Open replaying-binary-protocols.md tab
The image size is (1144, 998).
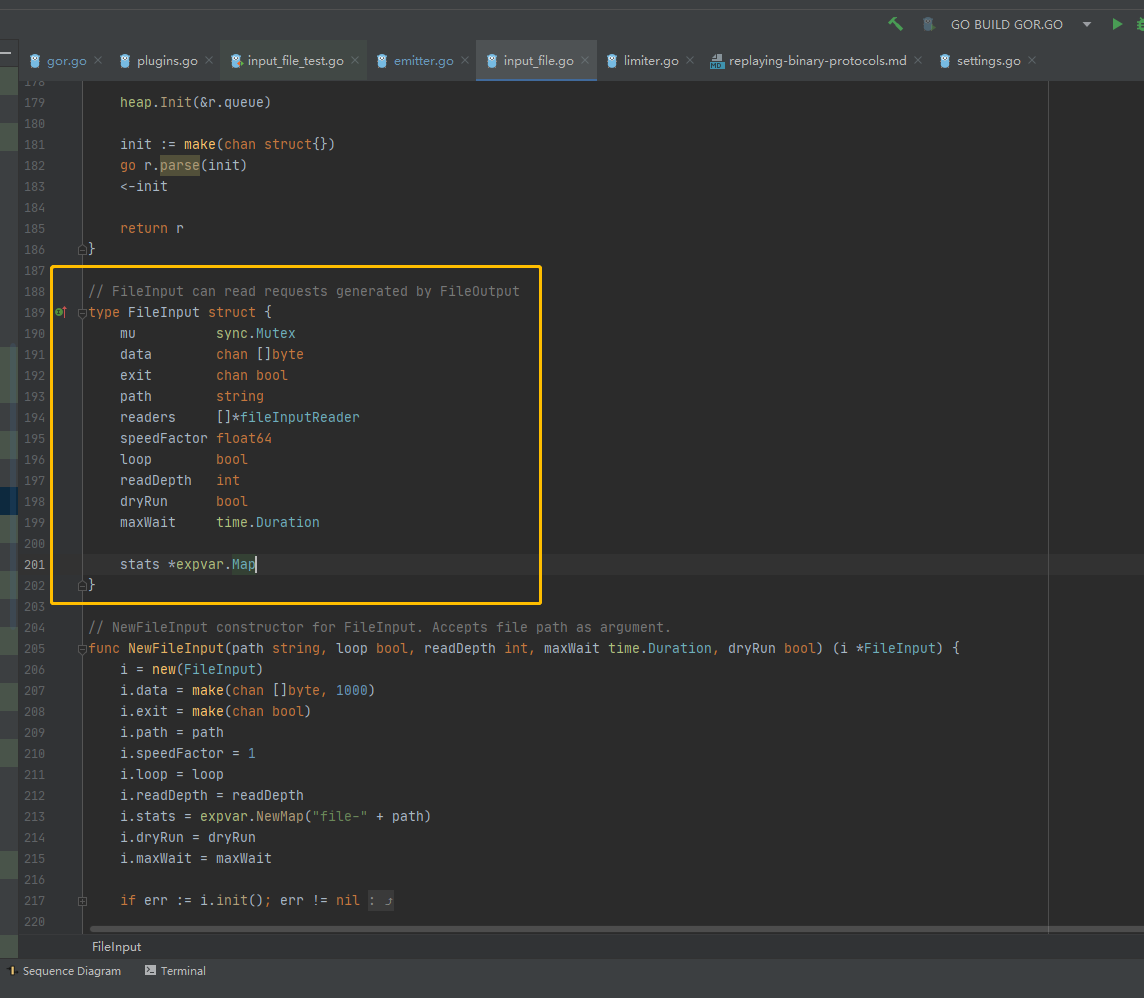point(818,61)
